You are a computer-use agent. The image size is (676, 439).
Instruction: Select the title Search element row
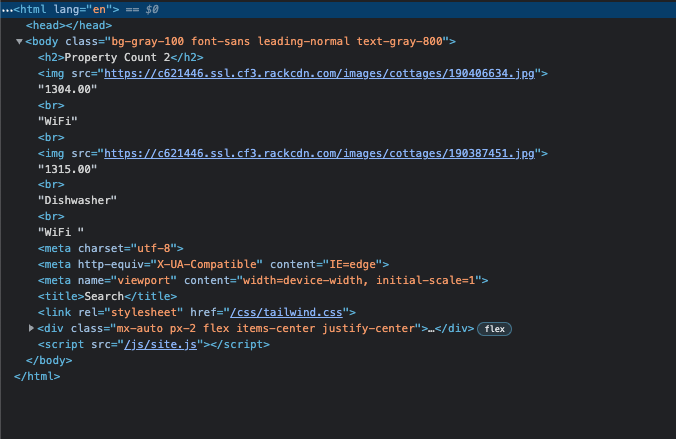click(x=338, y=296)
